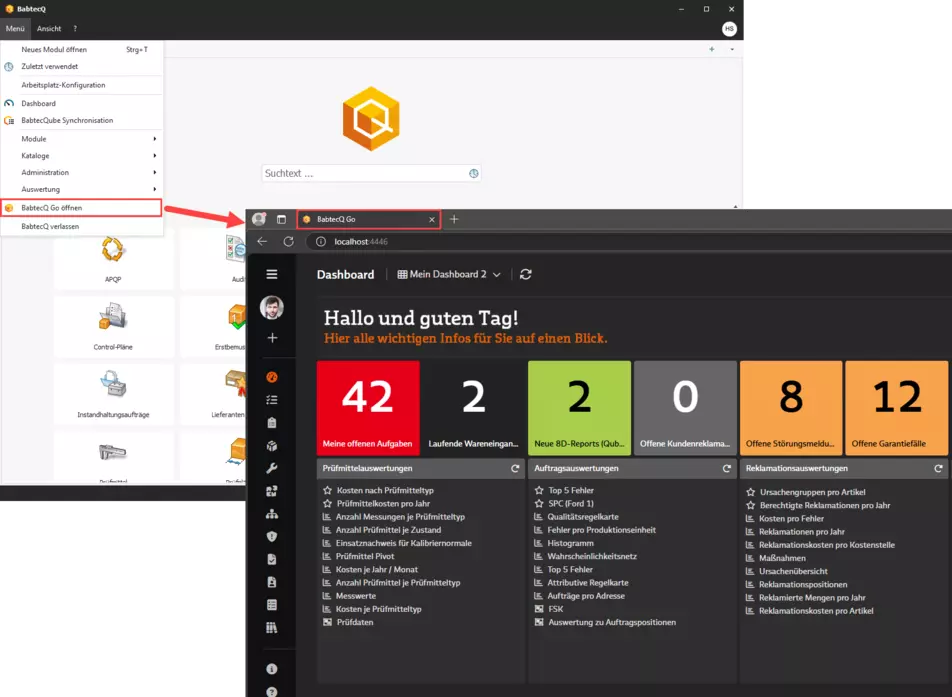
Task: Select the orange dashboard gauge sidebar icon
Action: pyautogui.click(x=272, y=377)
